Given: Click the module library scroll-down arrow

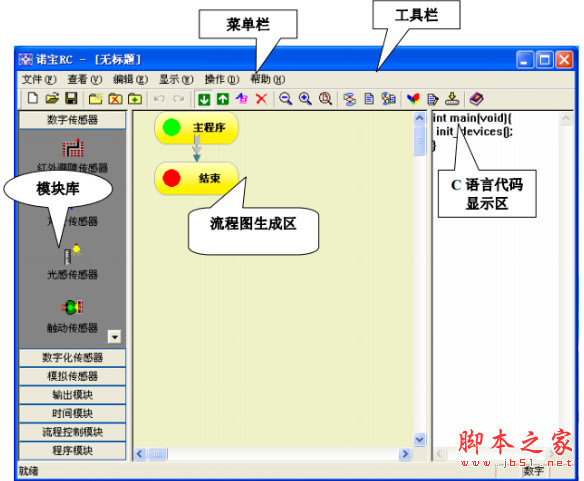Looking at the screenshot, I should [x=115, y=337].
